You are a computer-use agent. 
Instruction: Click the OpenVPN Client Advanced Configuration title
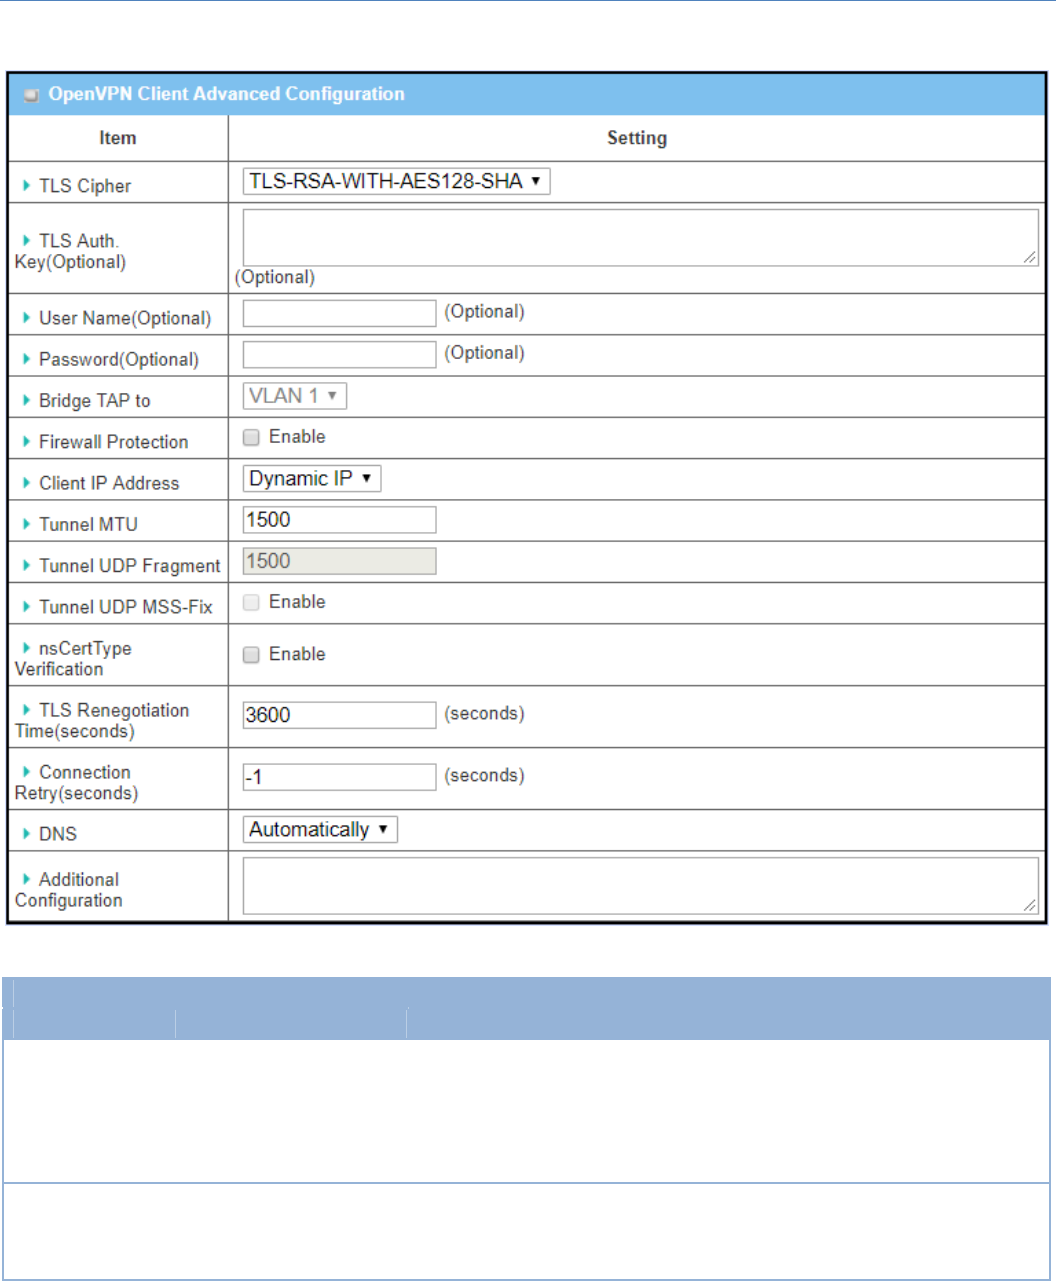point(227,94)
